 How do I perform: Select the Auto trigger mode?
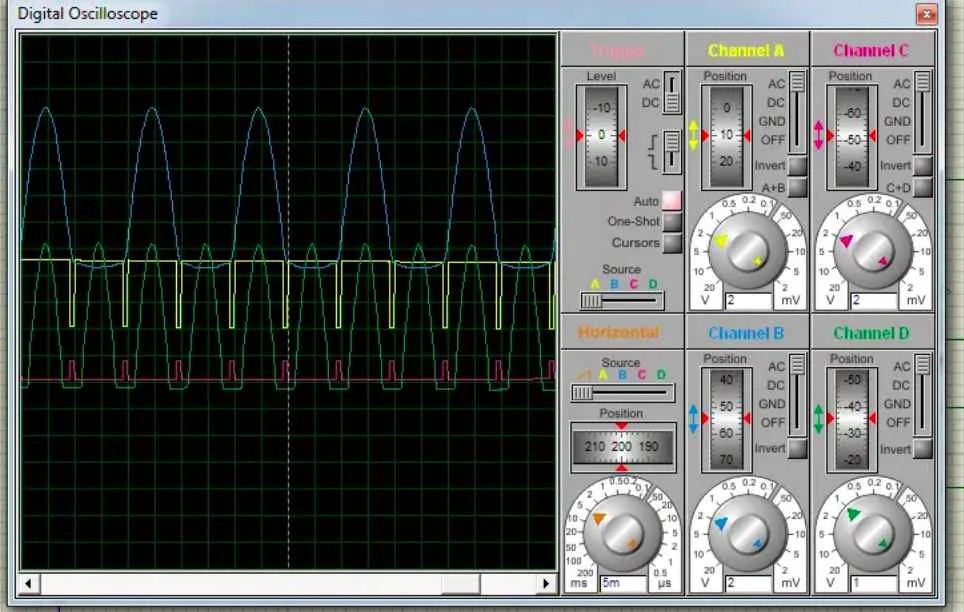(672, 200)
